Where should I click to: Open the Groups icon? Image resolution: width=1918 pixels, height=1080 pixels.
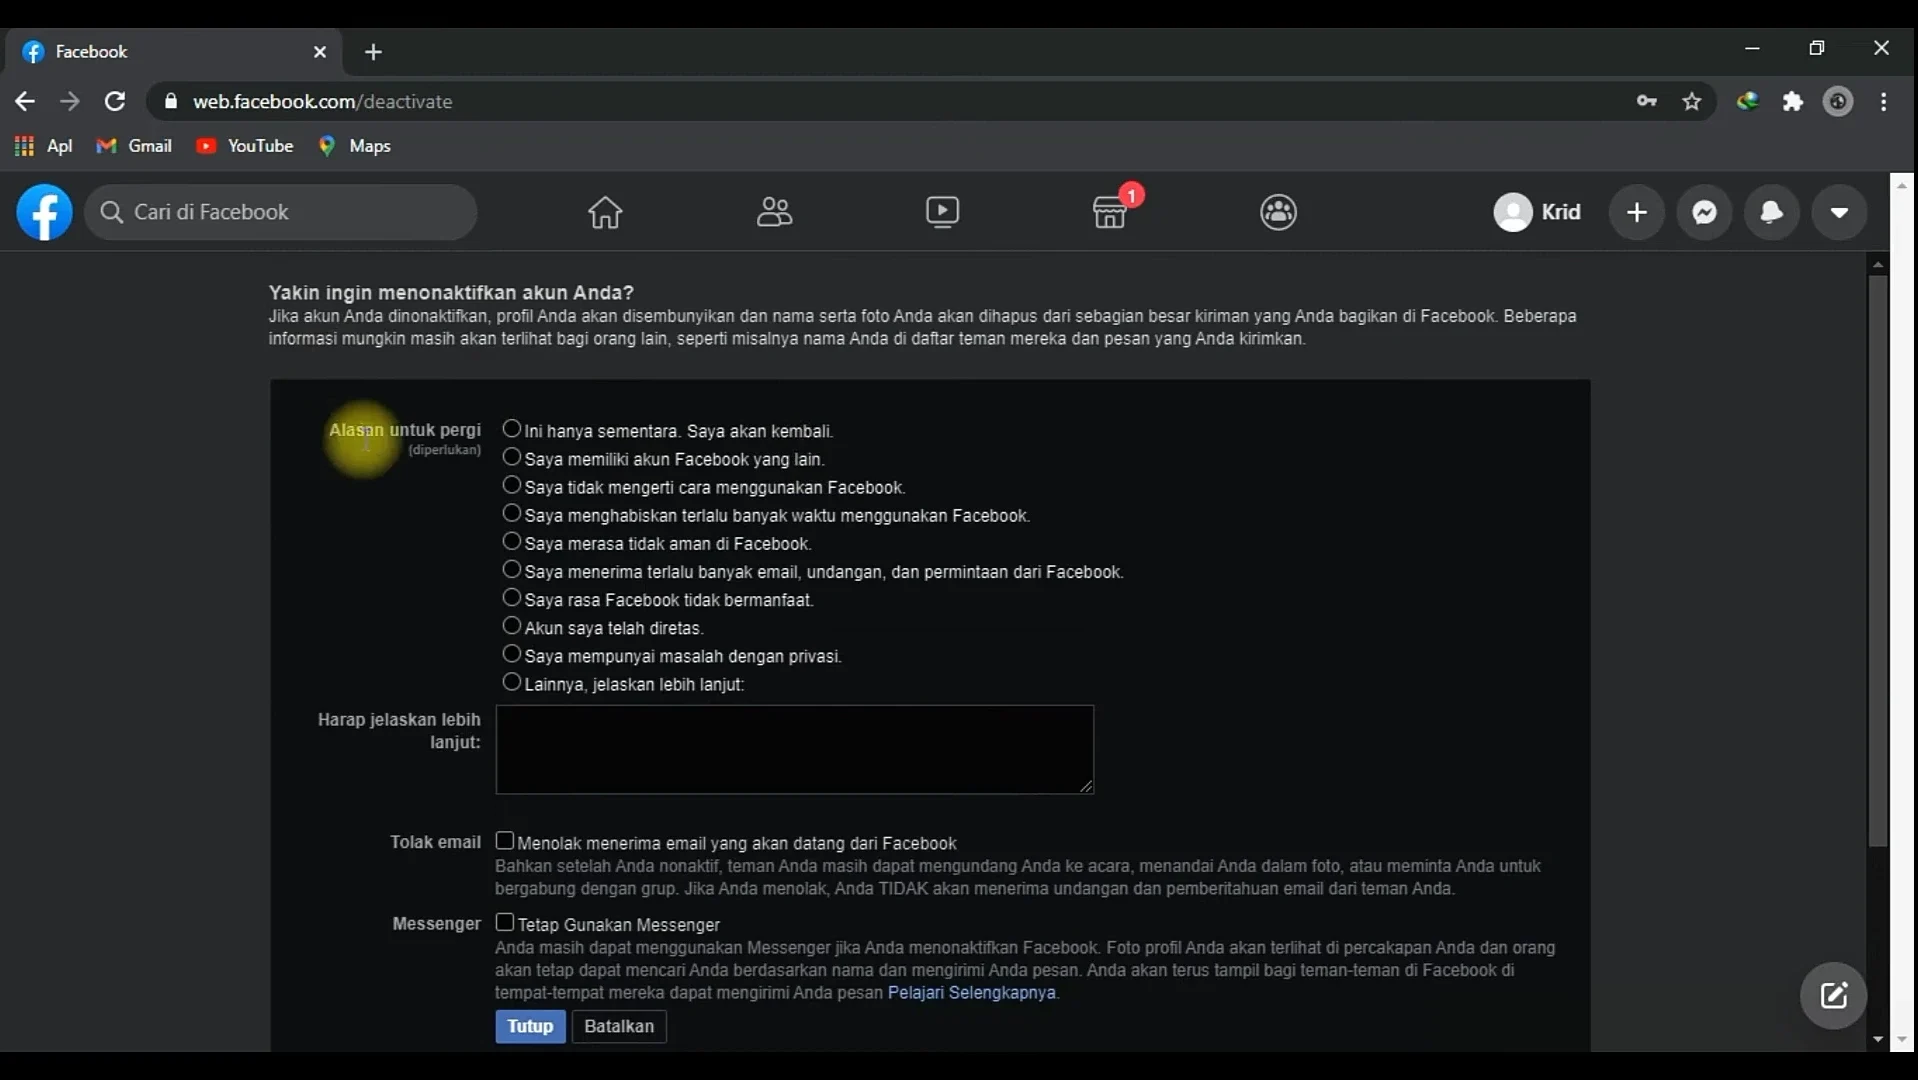click(1278, 212)
